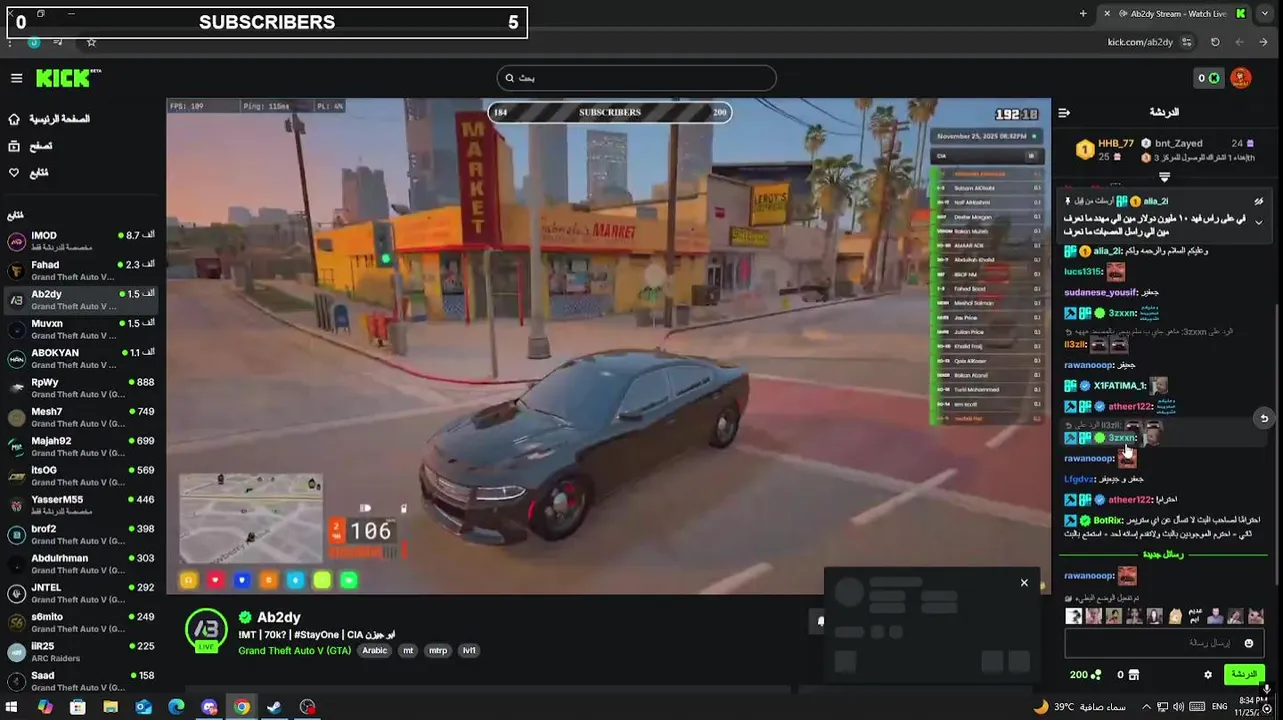Viewport: 1283px width, 720px height.
Task: Click Ab2dy streamer avatar with LIVE badge
Action: click(206, 630)
